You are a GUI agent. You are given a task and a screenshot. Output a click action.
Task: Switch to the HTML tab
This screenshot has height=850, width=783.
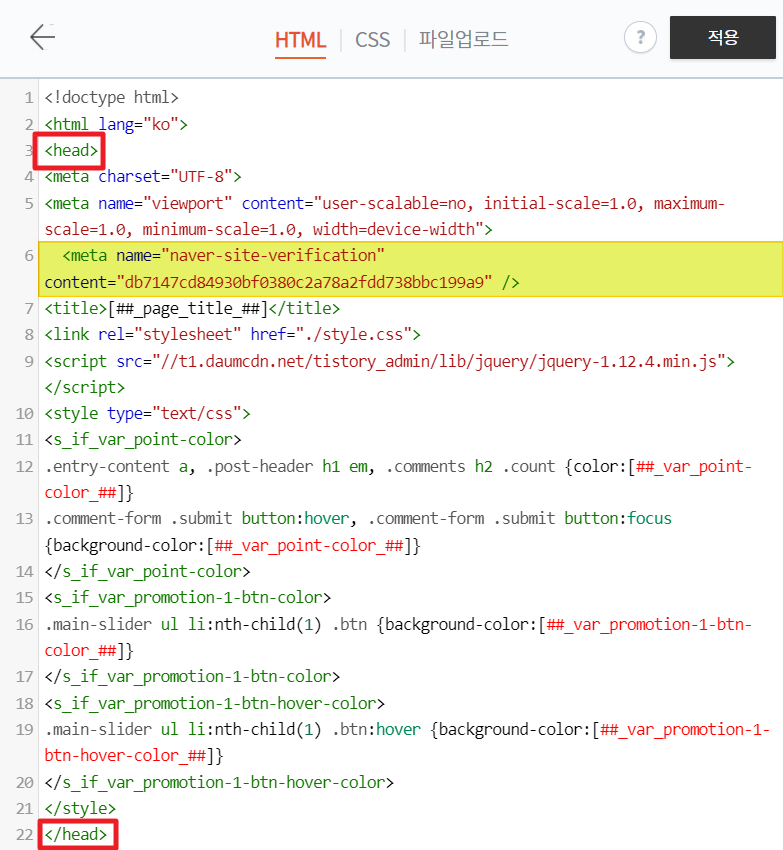pos(300,40)
